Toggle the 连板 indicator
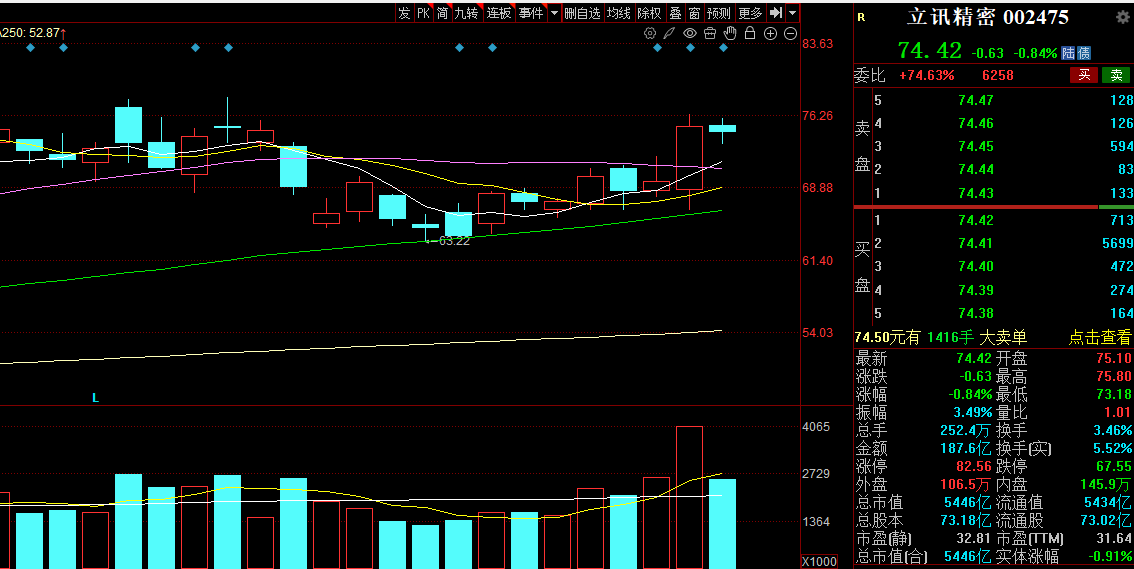 pyautogui.click(x=499, y=13)
